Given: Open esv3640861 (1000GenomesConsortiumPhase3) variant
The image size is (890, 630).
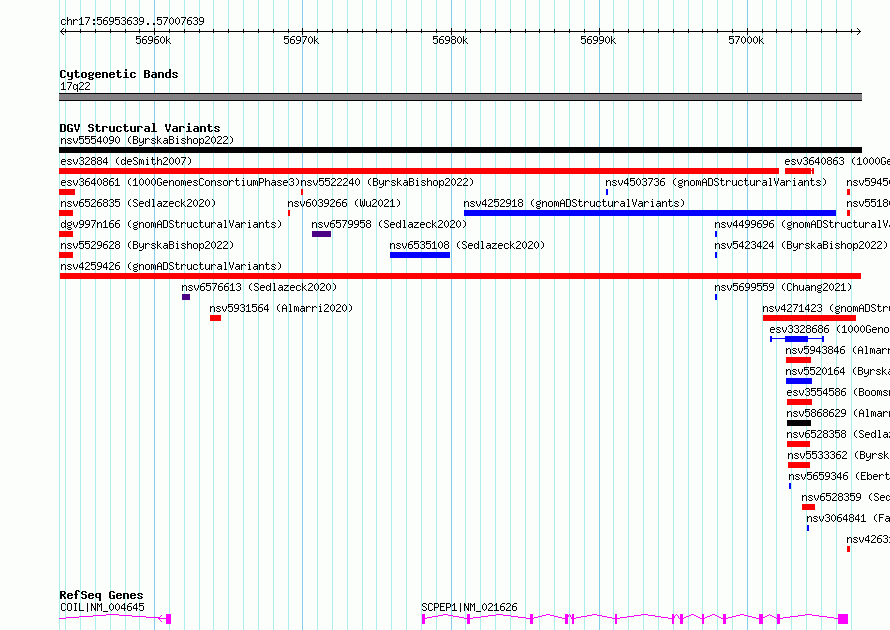Looking at the screenshot, I should tap(180, 182).
